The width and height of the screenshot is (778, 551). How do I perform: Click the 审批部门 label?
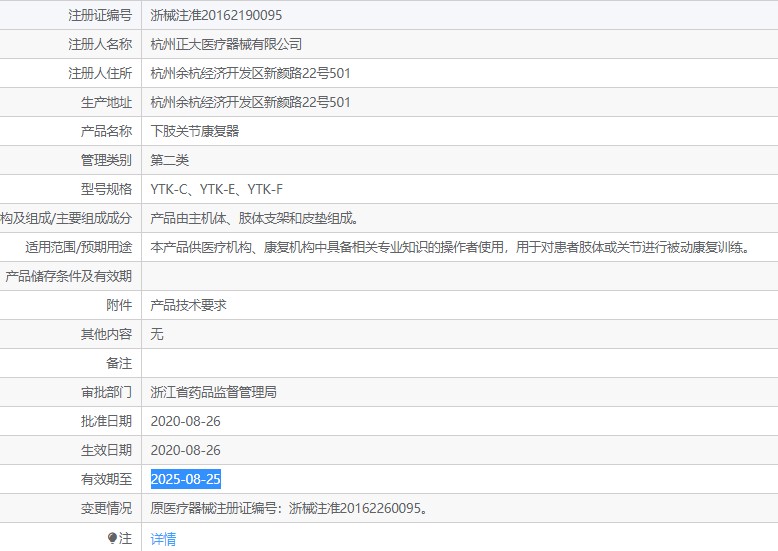[107, 392]
